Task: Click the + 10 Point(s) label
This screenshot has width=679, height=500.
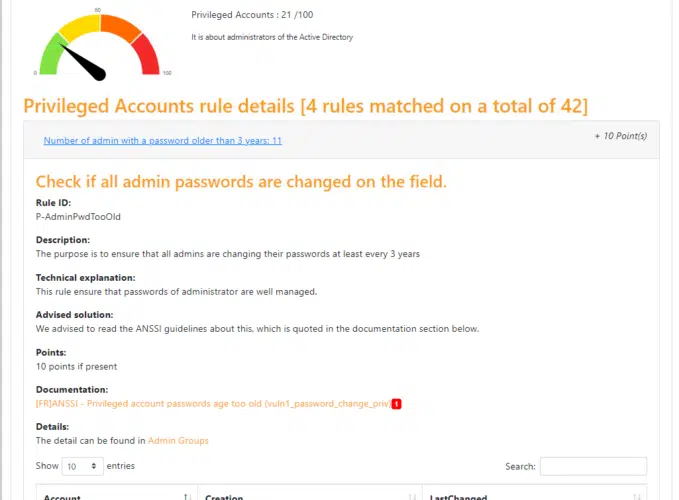Action: (621, 136)
